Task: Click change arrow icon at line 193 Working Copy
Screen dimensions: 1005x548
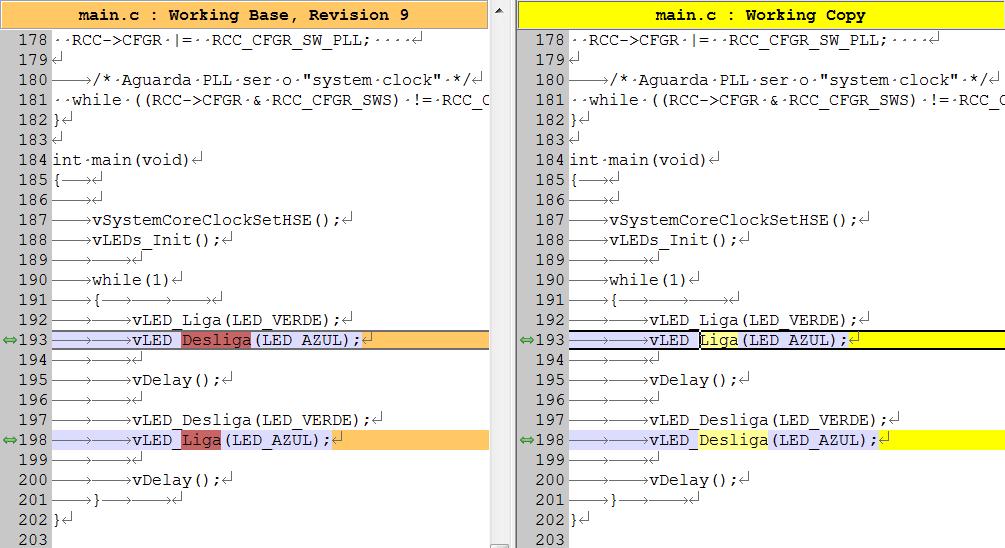Action: 526,340
